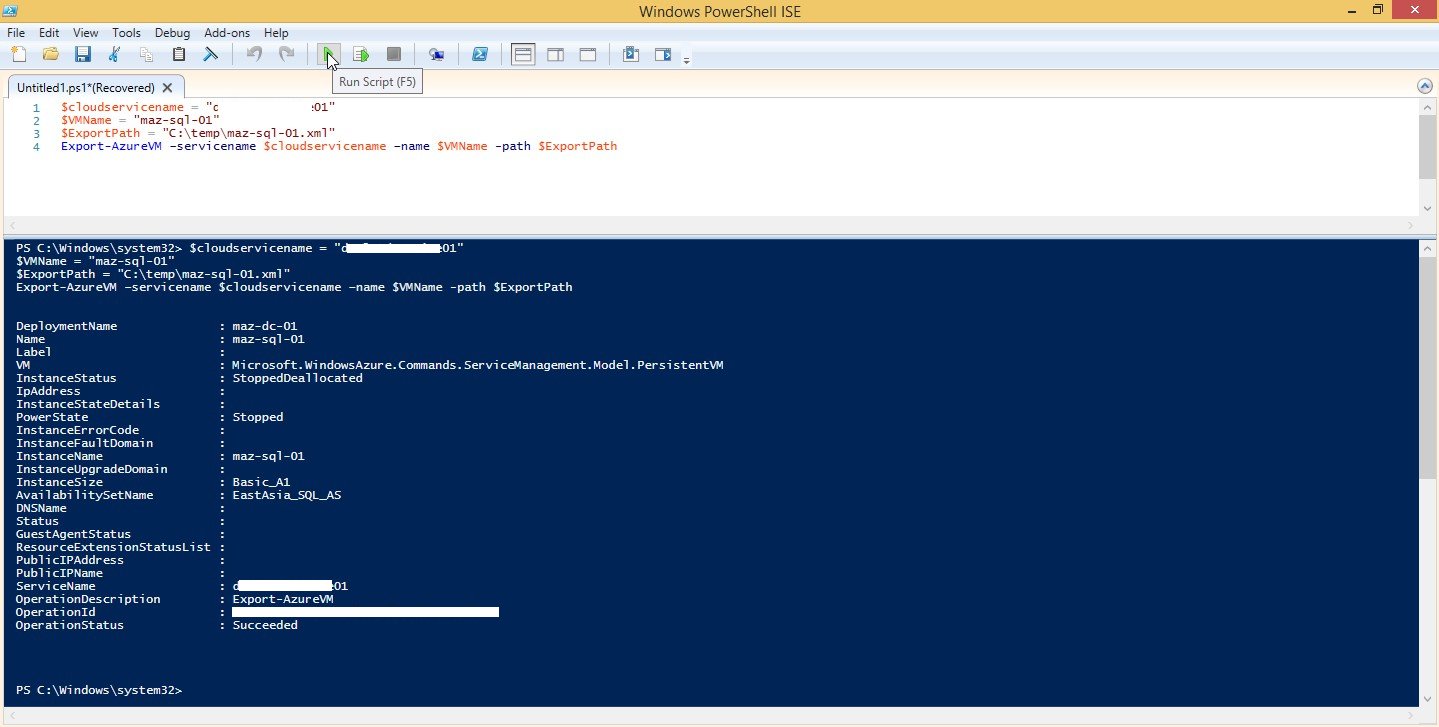Click the console pane scrollbar down arrow

[x=1427, y=698]
